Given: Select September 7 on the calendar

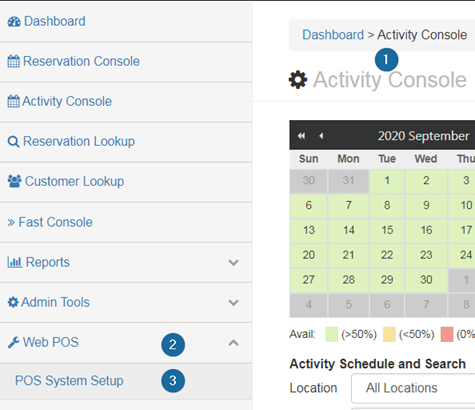Looking at the screenshot, I should click(x=349, y=206).
